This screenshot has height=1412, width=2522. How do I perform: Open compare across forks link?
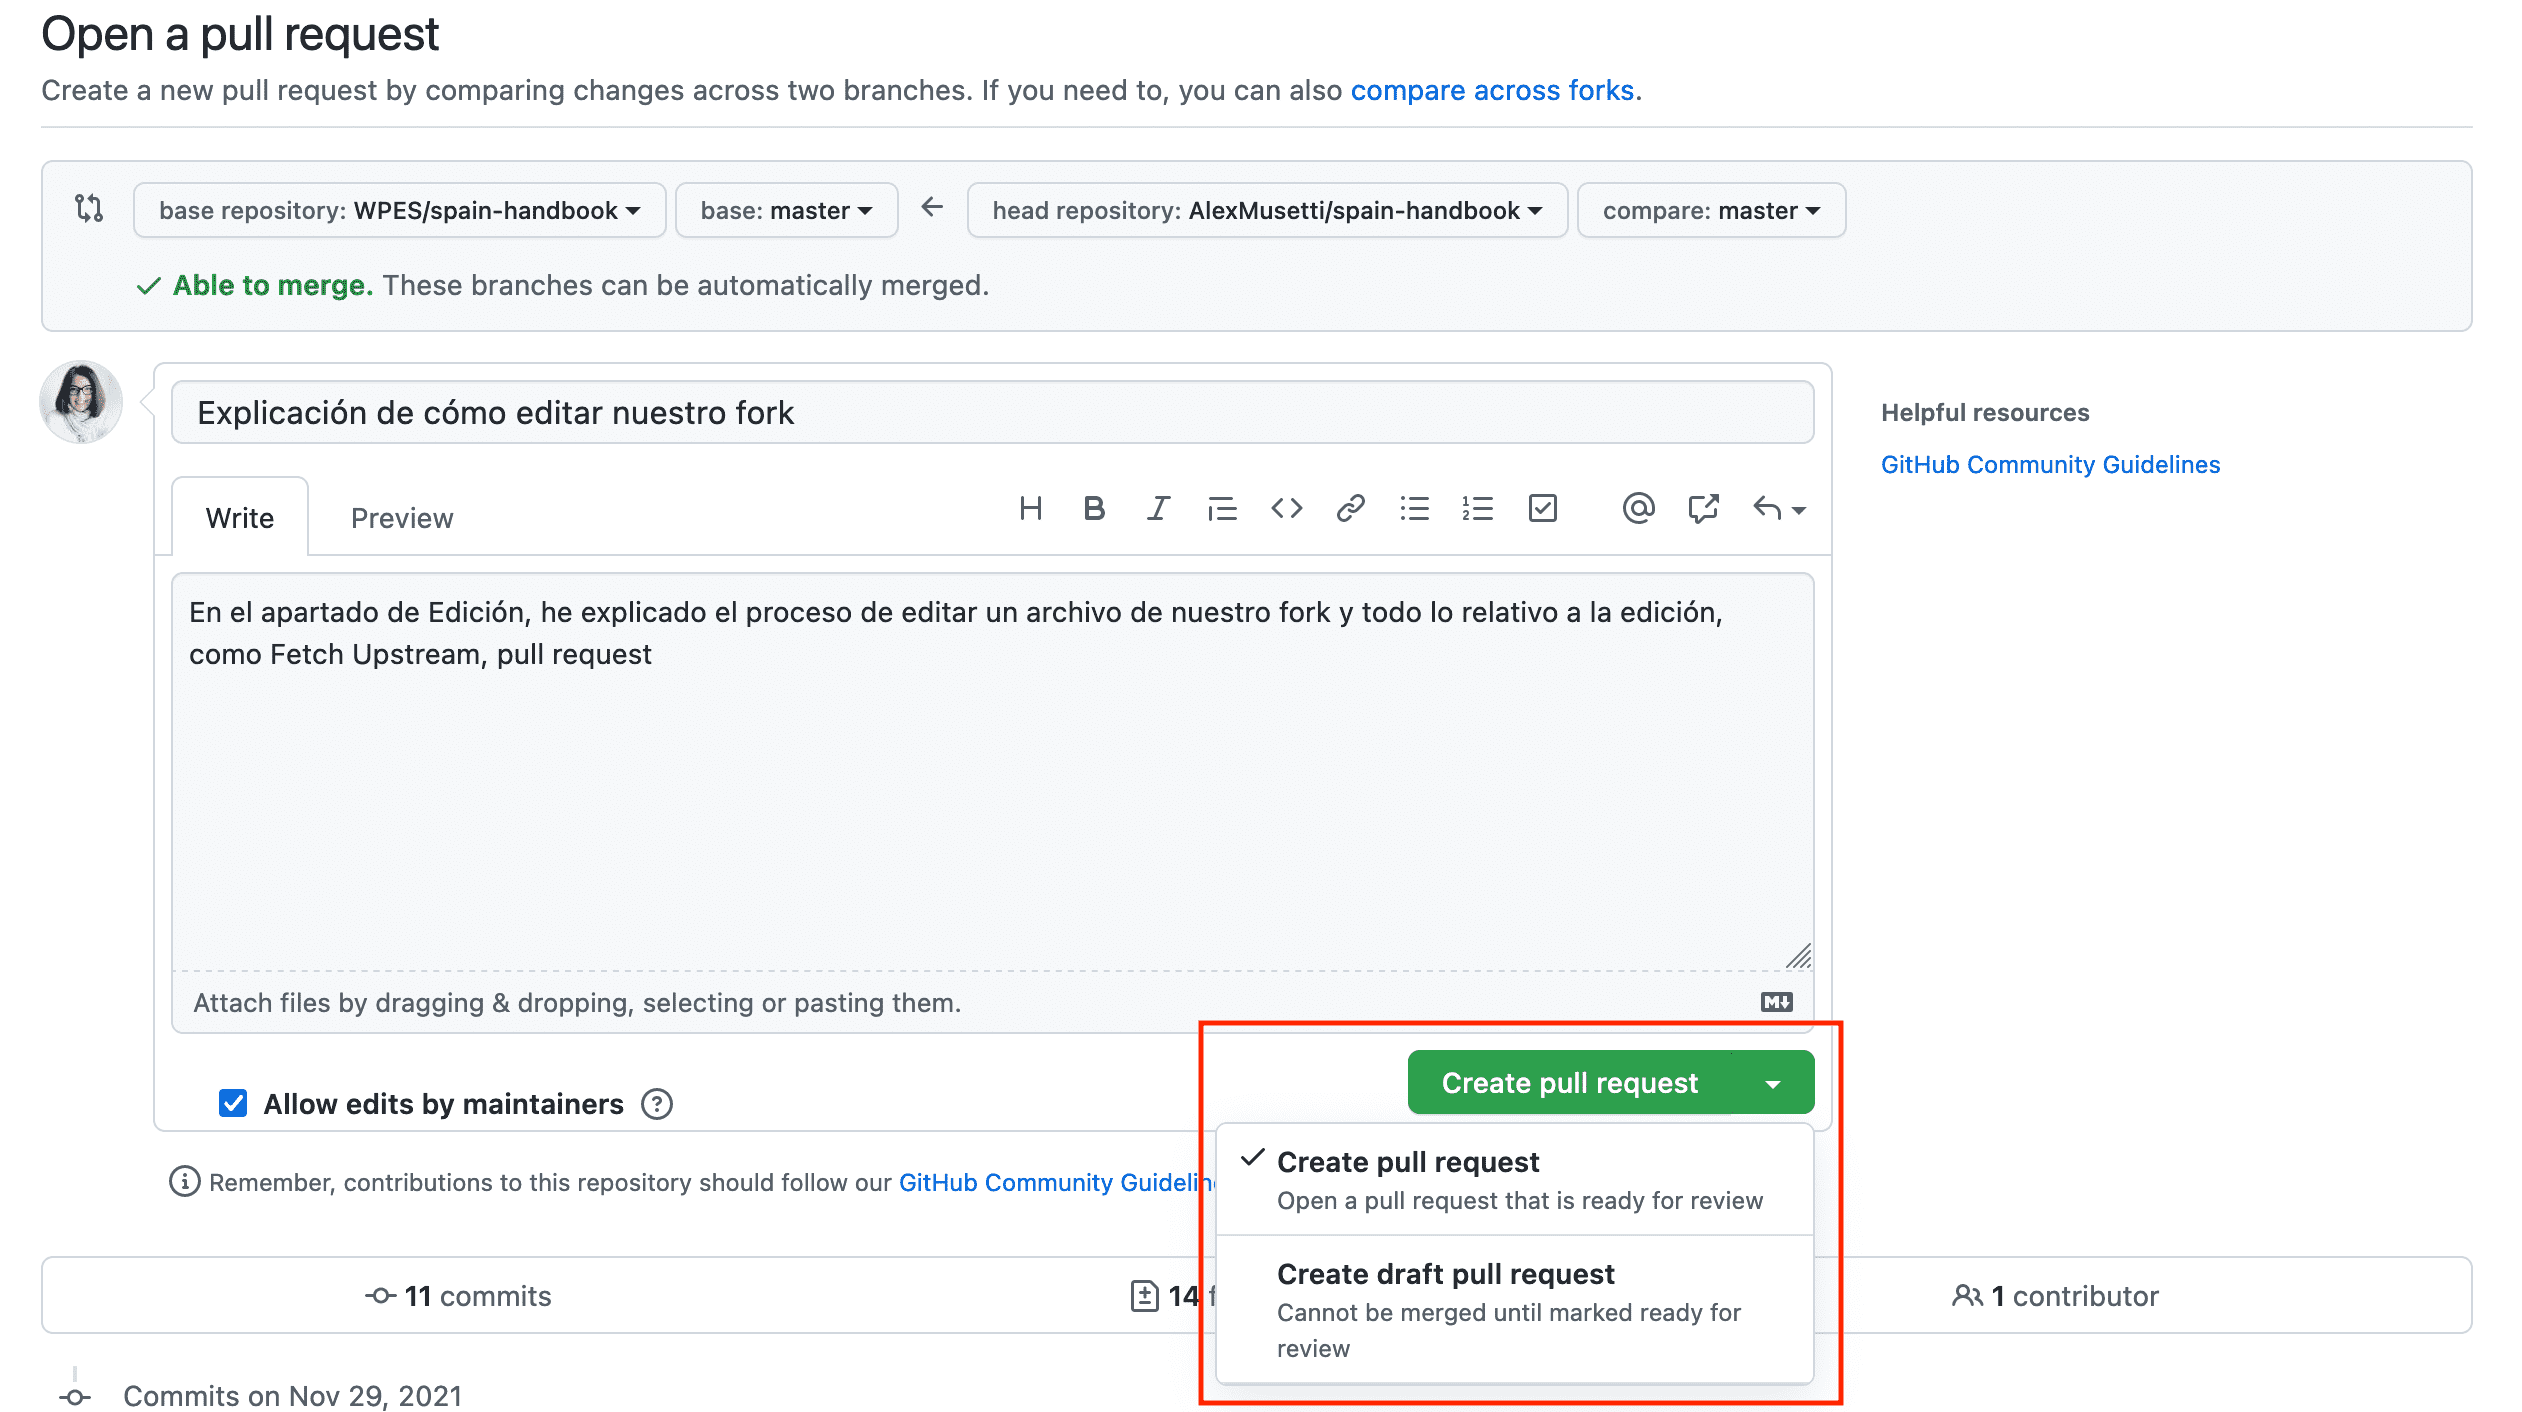1492,90
